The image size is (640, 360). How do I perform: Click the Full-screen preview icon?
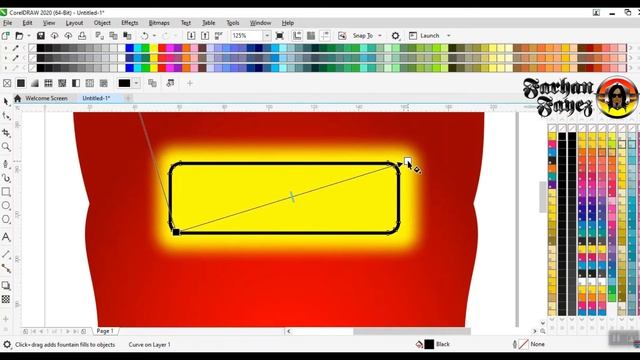[280, 36]
